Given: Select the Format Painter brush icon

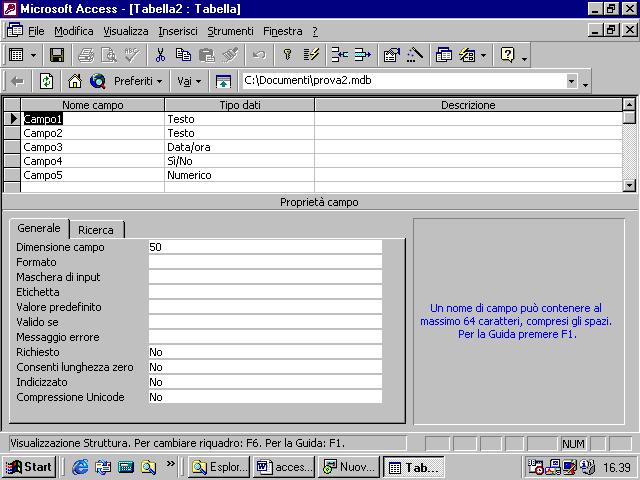Looking at the screenshot, I should [x=230, y=55].
